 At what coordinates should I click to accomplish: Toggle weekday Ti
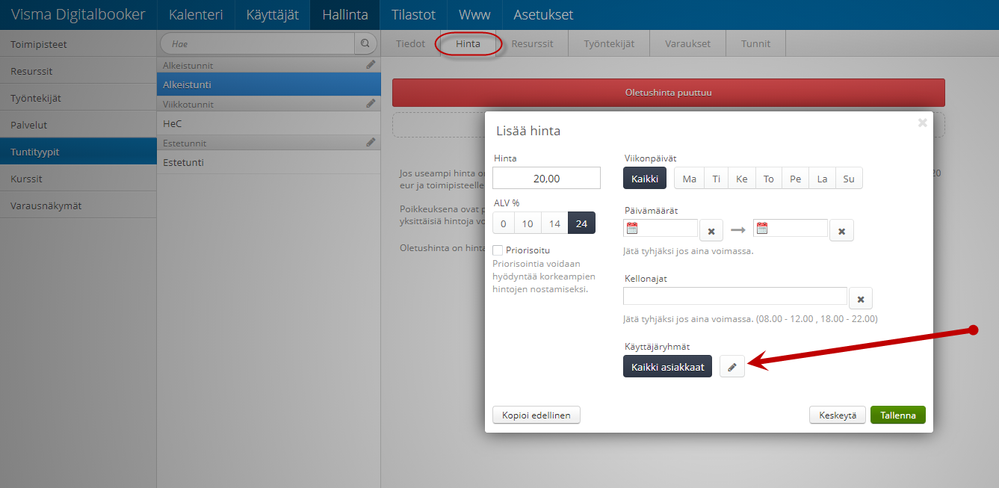click(716, 179)
